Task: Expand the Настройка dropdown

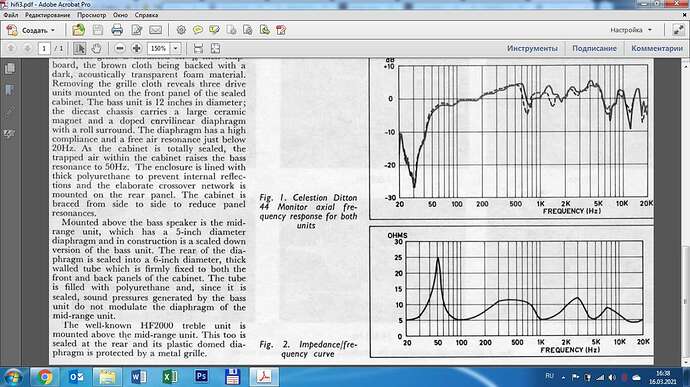Action: [x=631, y=30]
